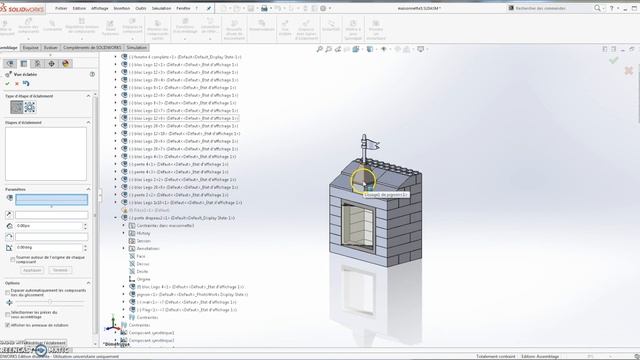Viewport: 640px width, 360px height.
Task: Check Espacer automatiquement les composants
Action: click(7, 293)
